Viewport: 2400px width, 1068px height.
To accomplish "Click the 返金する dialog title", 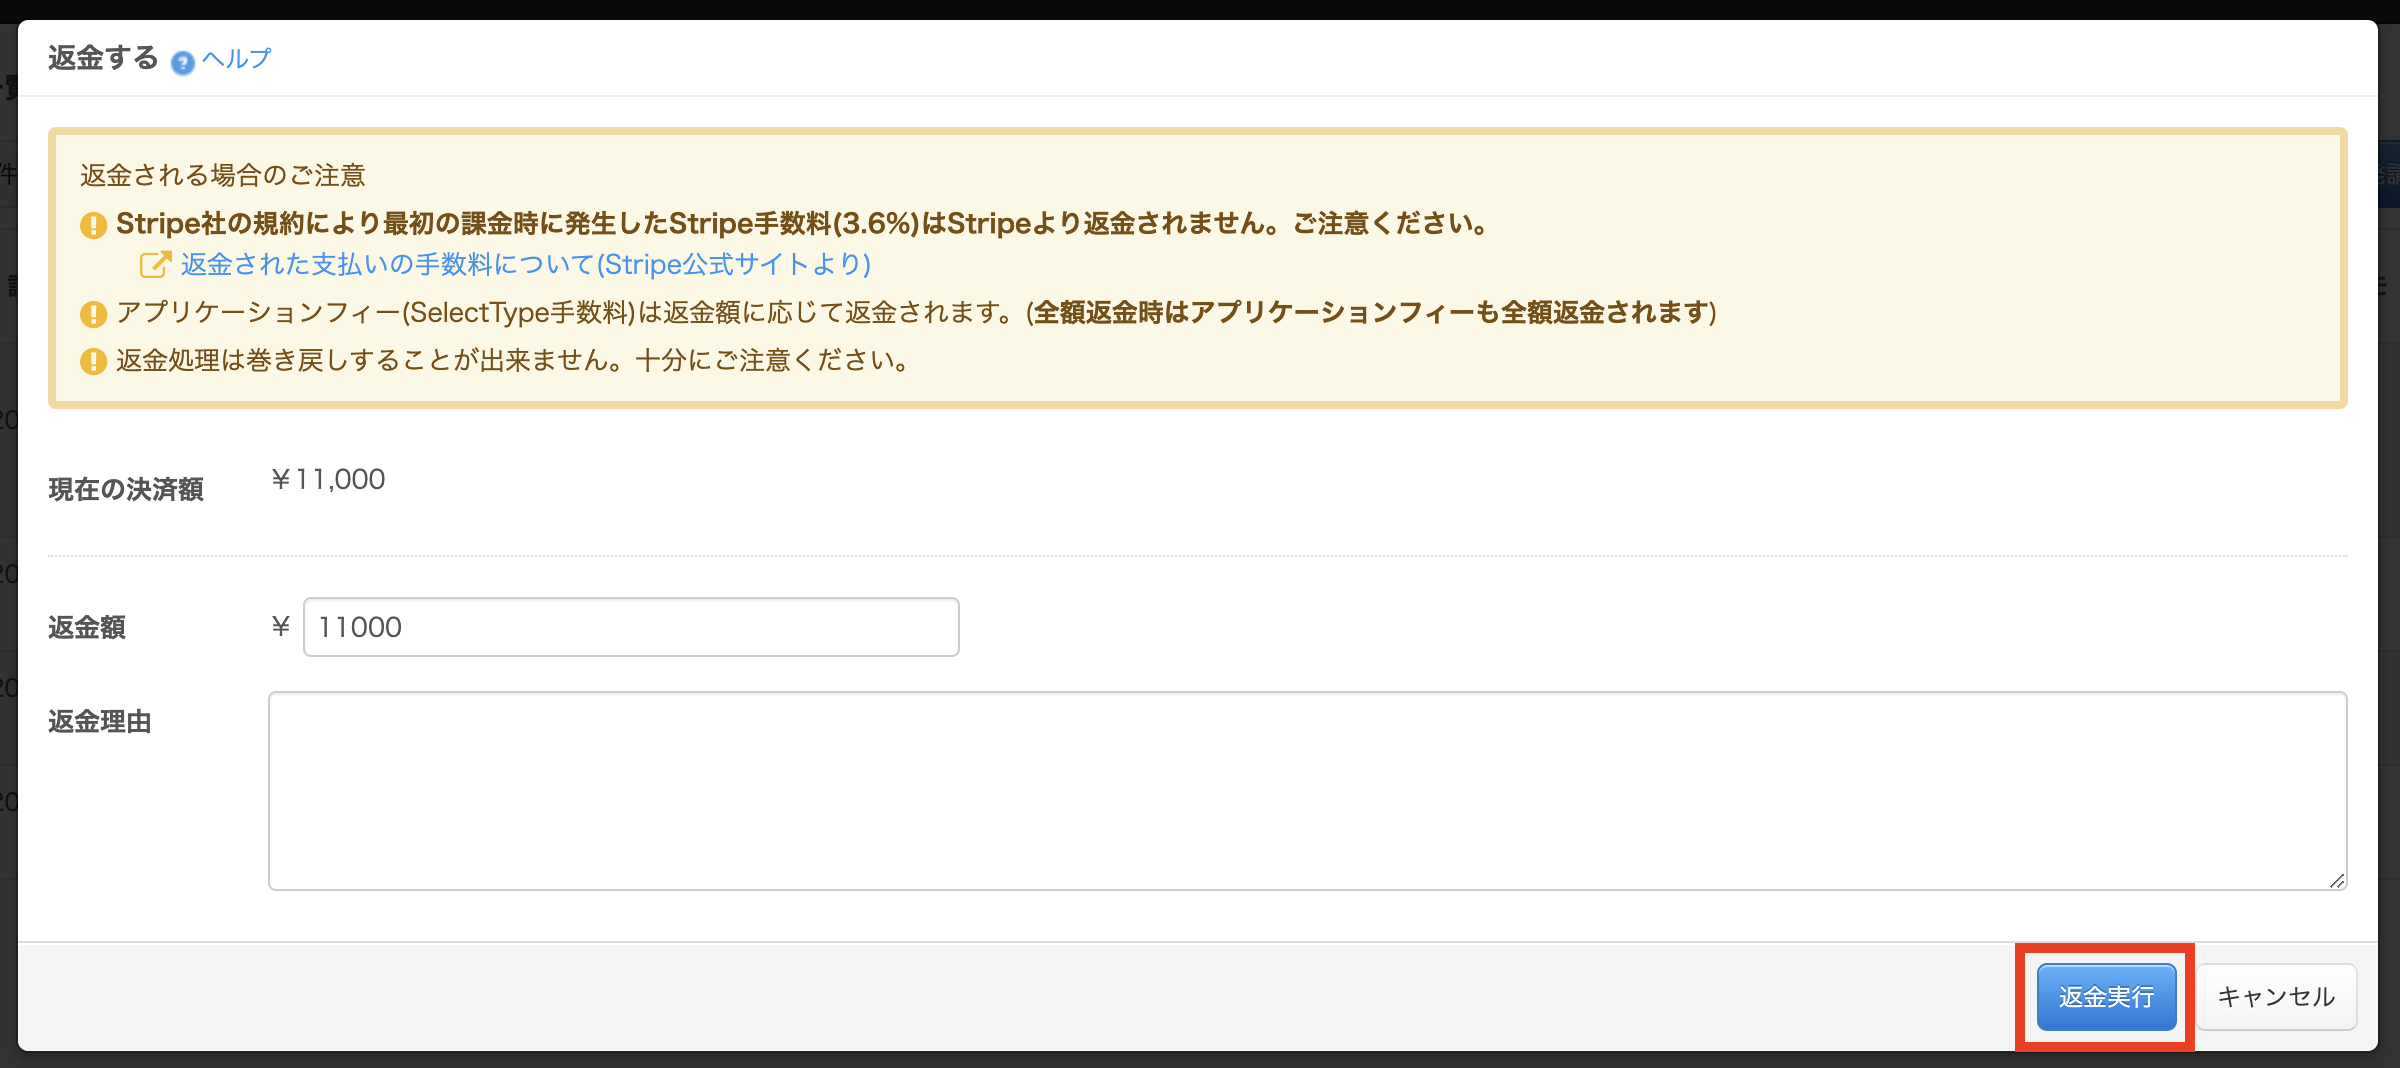I will point(103,58).
